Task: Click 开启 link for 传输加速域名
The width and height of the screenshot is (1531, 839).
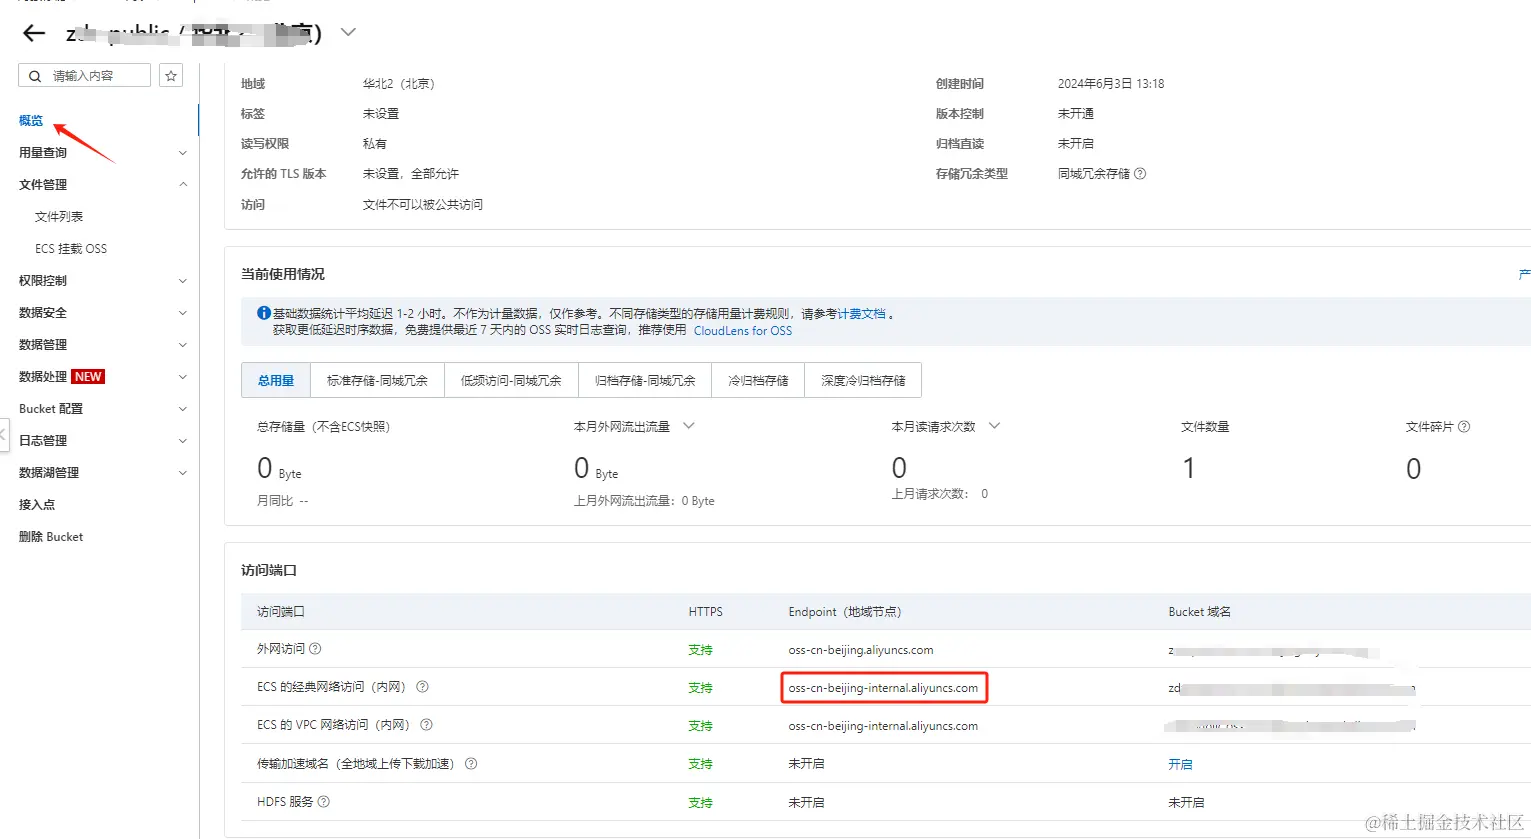Action: point(1180,764)
